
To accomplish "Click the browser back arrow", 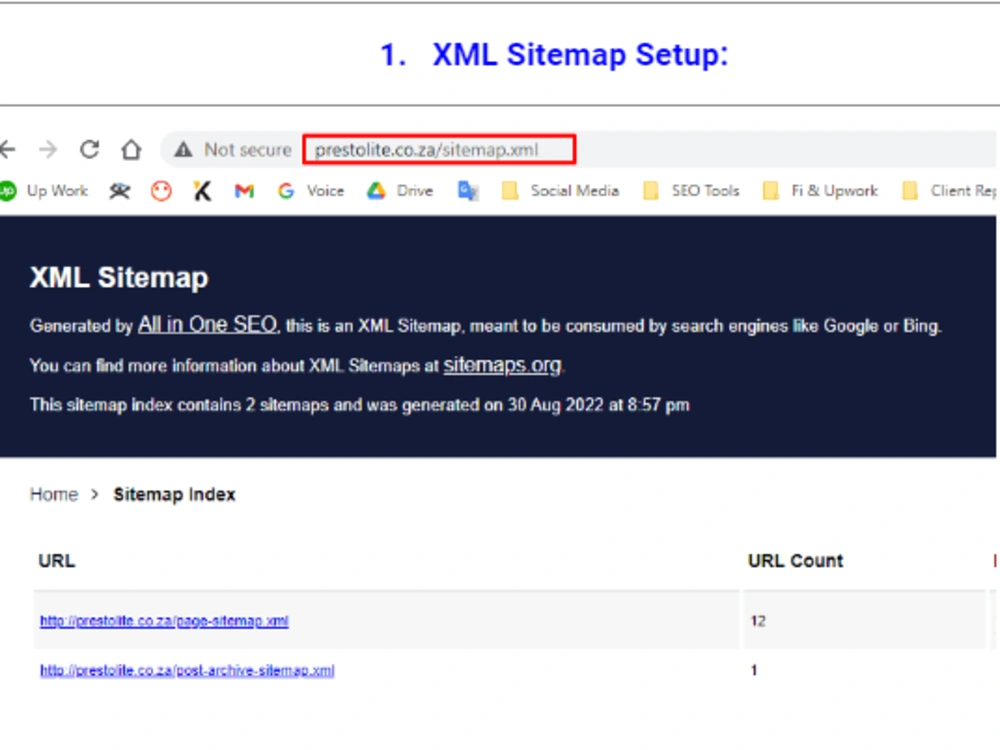I will coord(8,150).
